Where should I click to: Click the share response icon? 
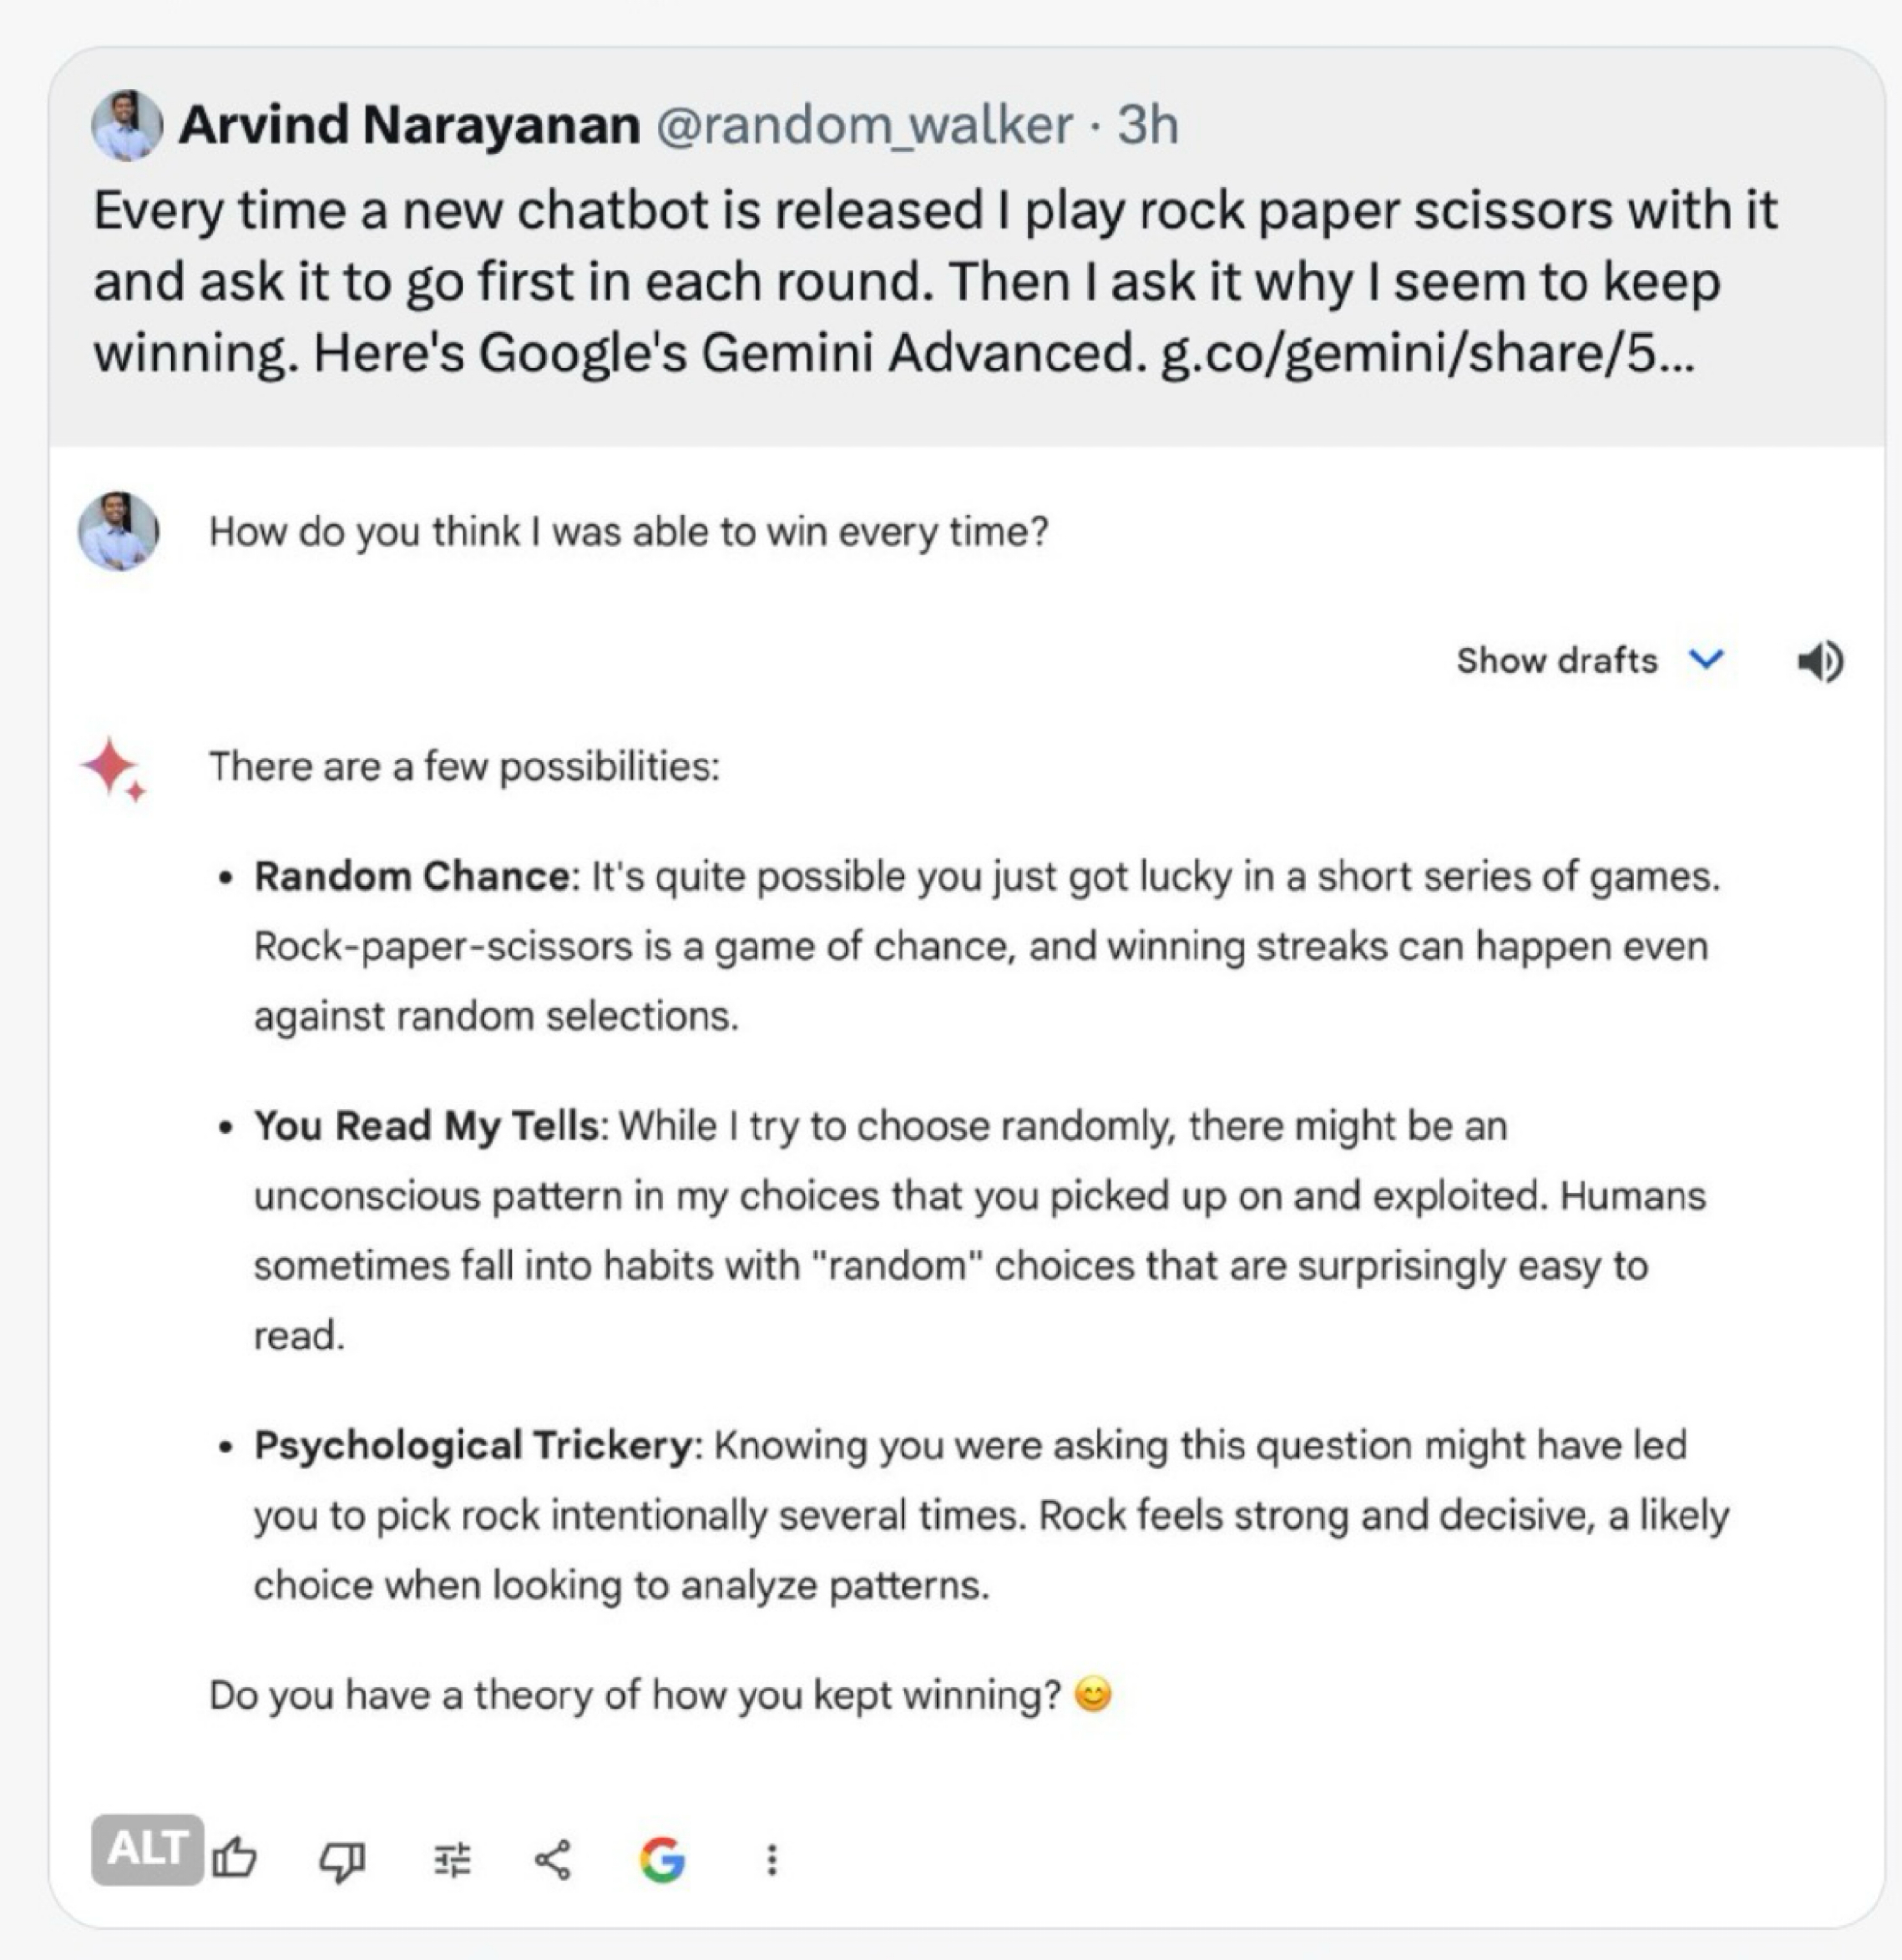click(x=553, y=1860)
